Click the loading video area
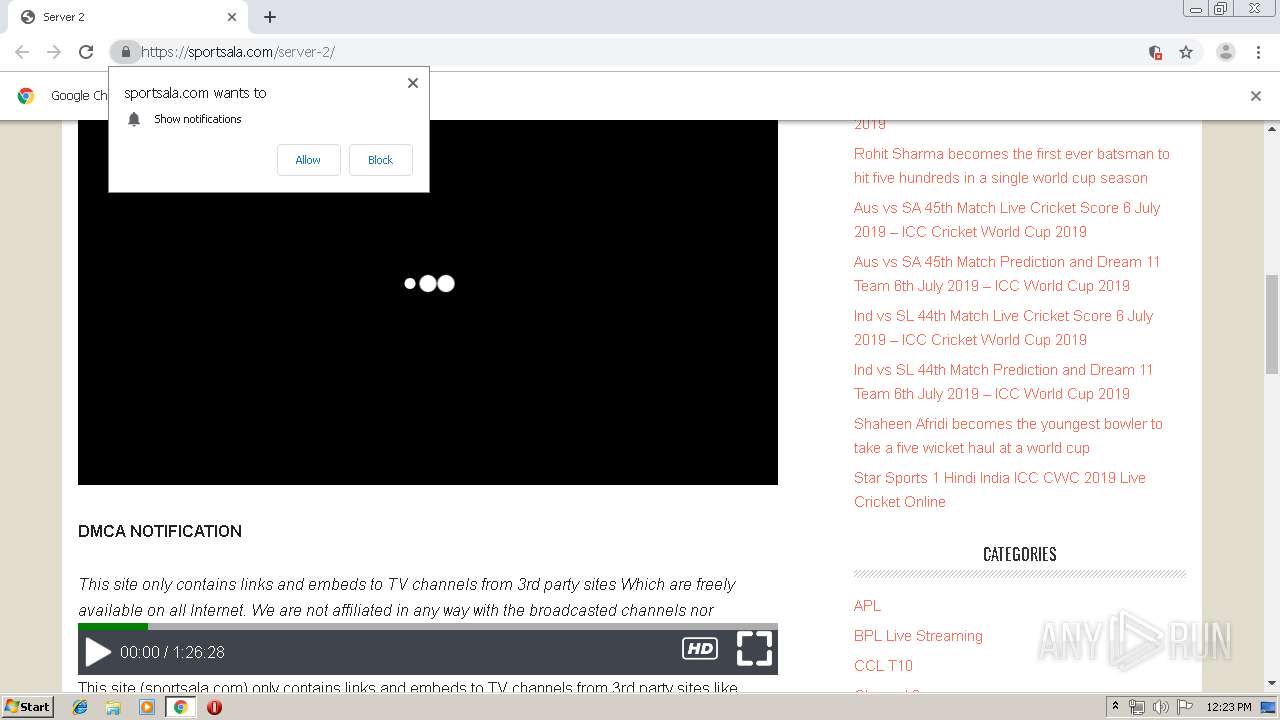The width and height of the screenshot is (1280, 720). click(428, 302)
